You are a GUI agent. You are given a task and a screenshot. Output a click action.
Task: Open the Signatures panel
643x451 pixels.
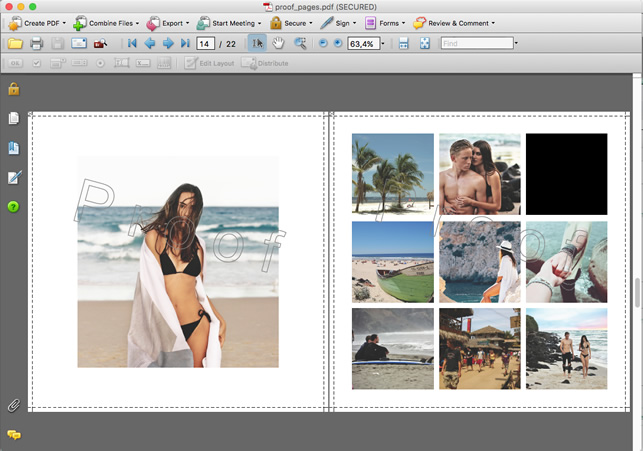pos(14,177)
